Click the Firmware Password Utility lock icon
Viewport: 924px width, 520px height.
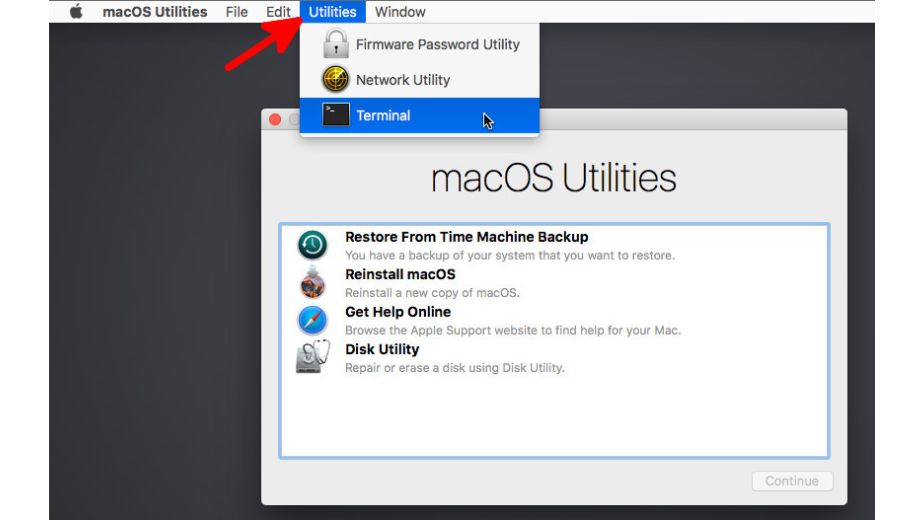(x=336, y=44)
